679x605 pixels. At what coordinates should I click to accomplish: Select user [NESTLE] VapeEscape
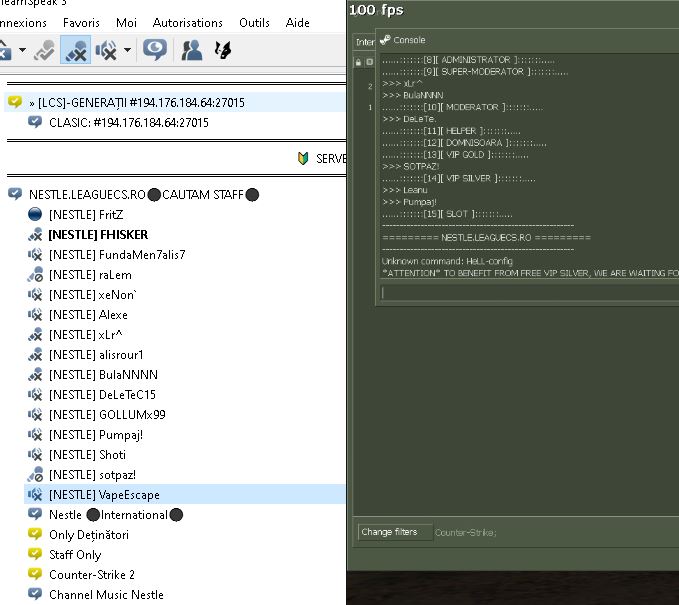pyautogui.click(x=185, y=495)
